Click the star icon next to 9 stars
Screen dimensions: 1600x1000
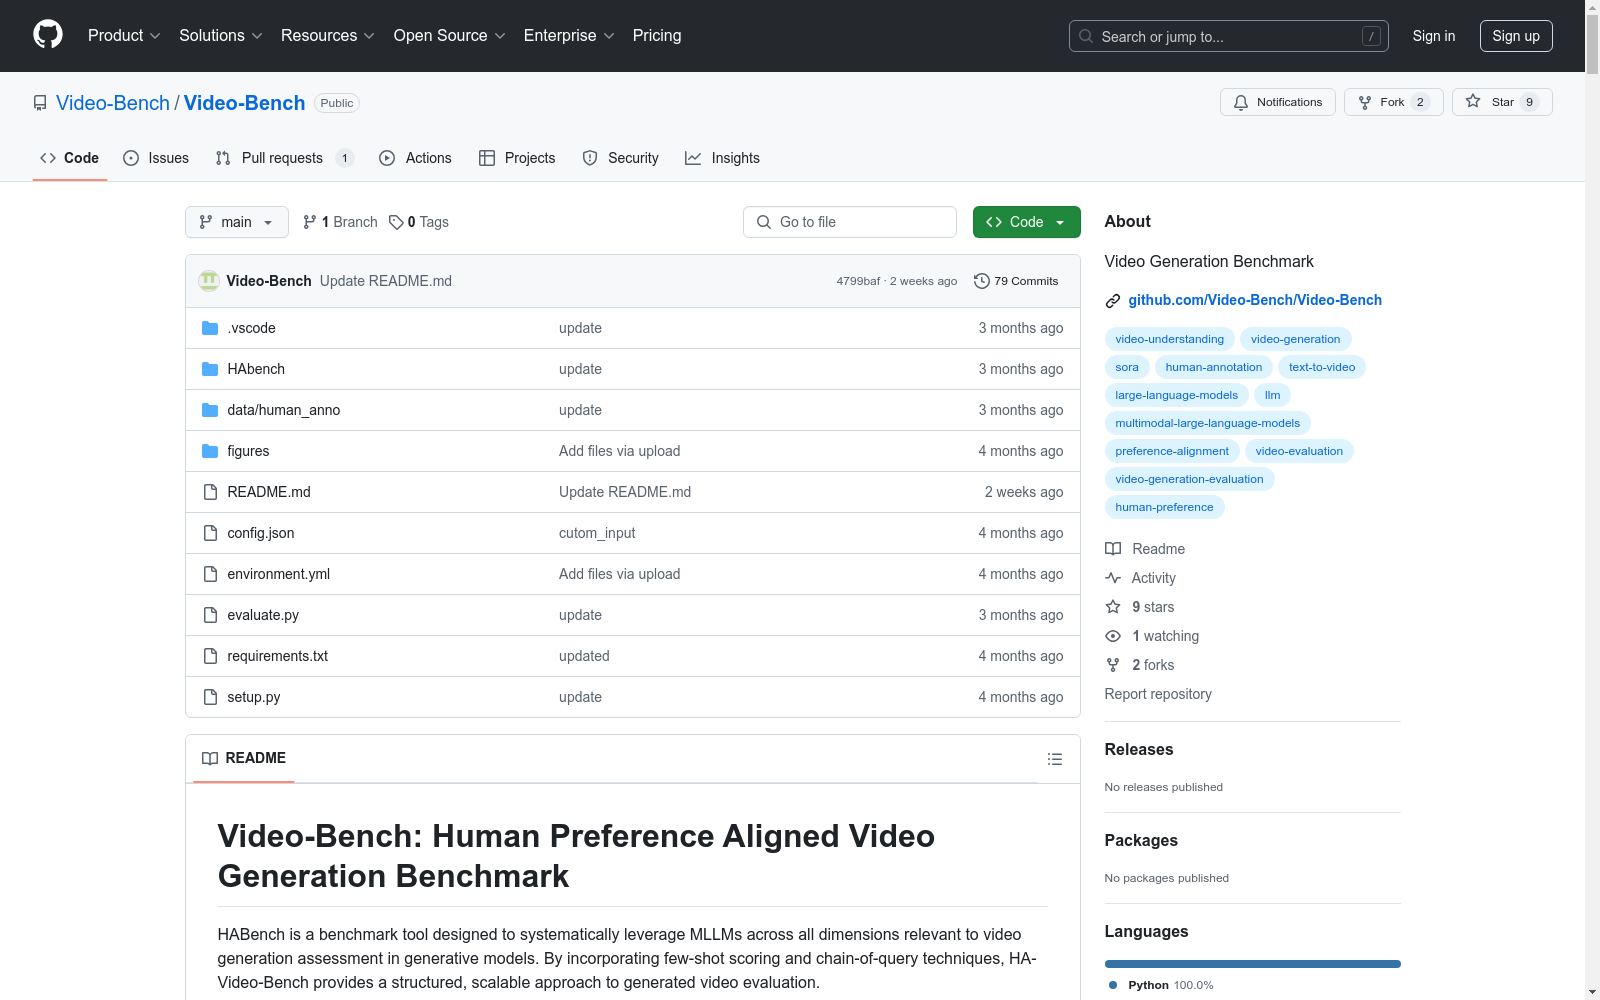point(1113,607)
